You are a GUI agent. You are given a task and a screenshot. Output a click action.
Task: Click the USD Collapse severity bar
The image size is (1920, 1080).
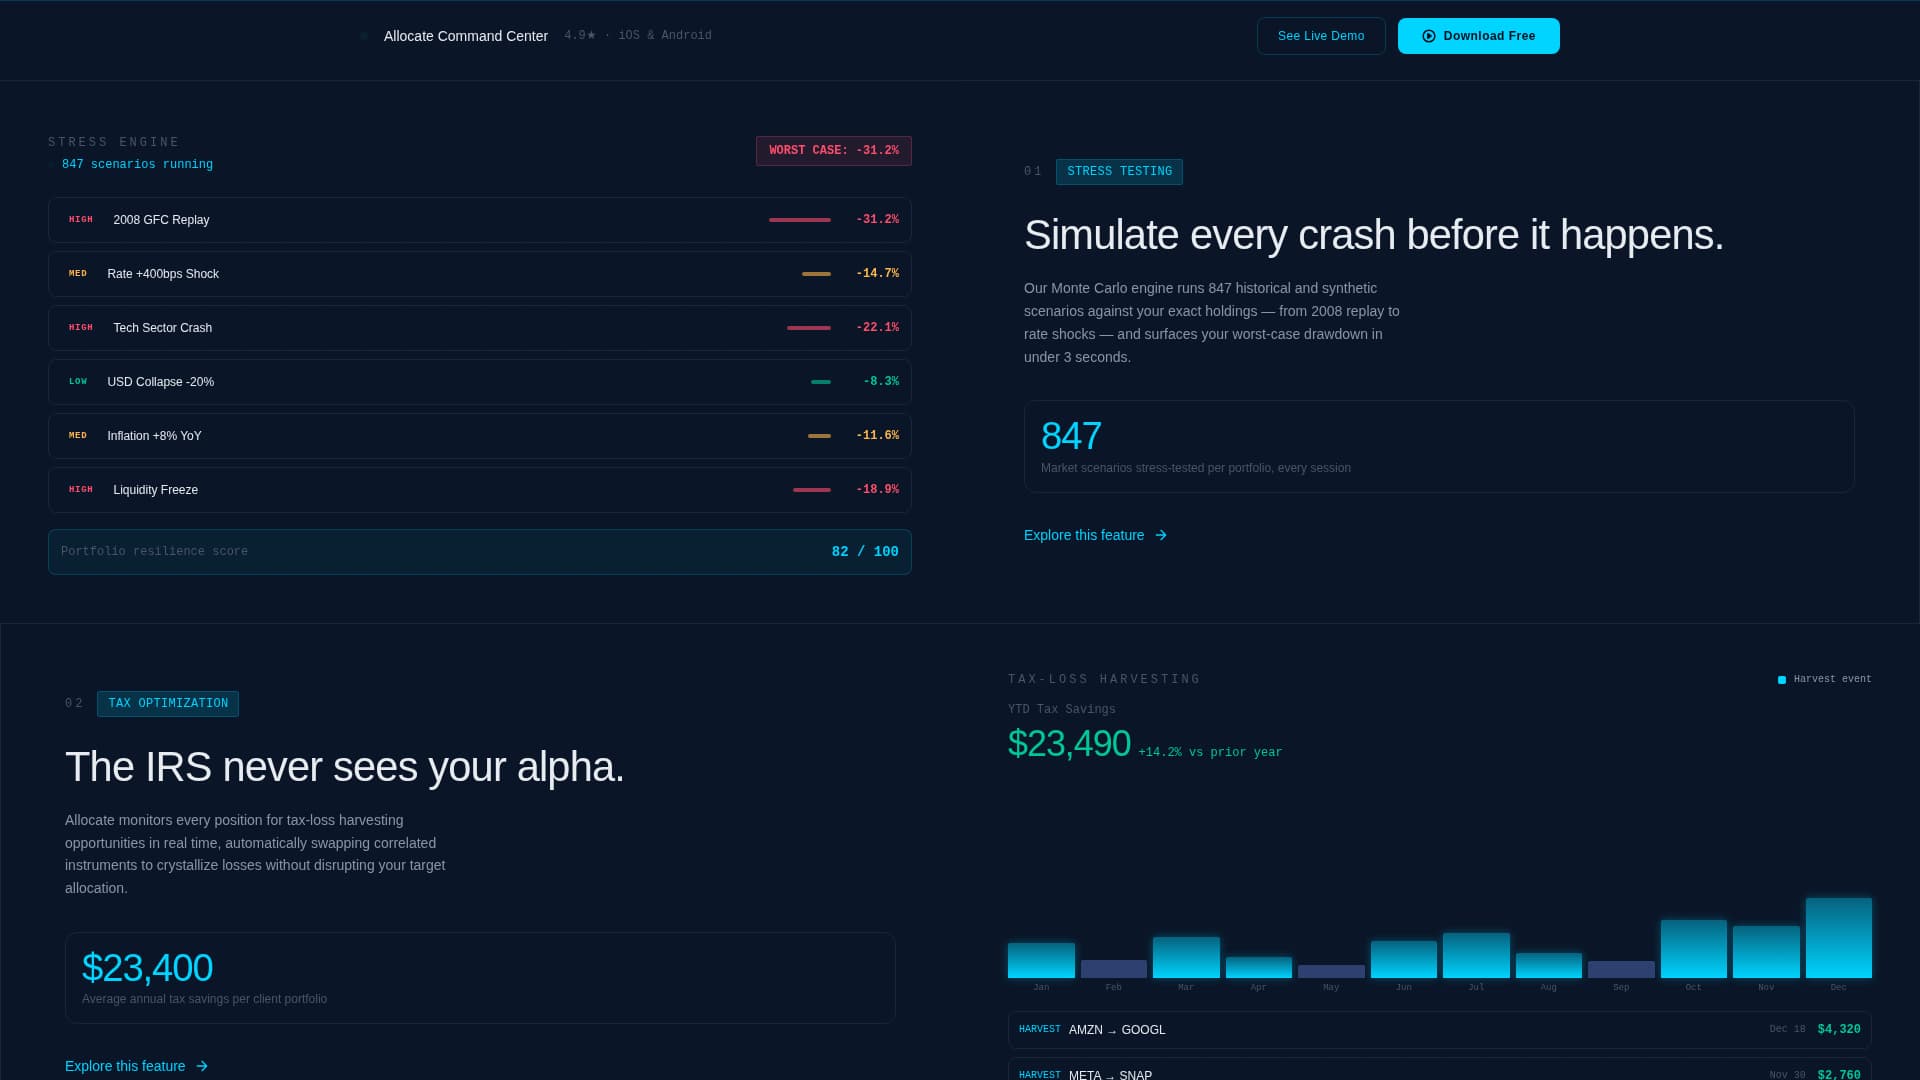(821, 382)
